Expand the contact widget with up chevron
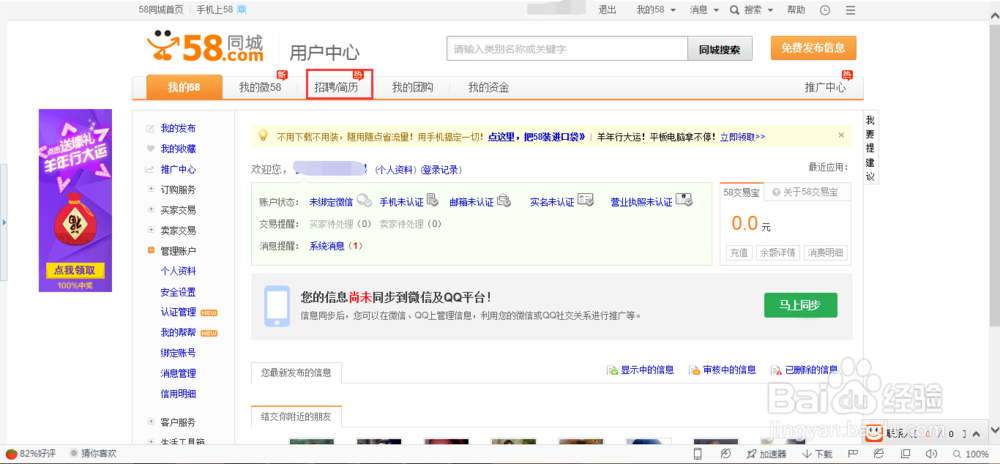 coord(978,433)
